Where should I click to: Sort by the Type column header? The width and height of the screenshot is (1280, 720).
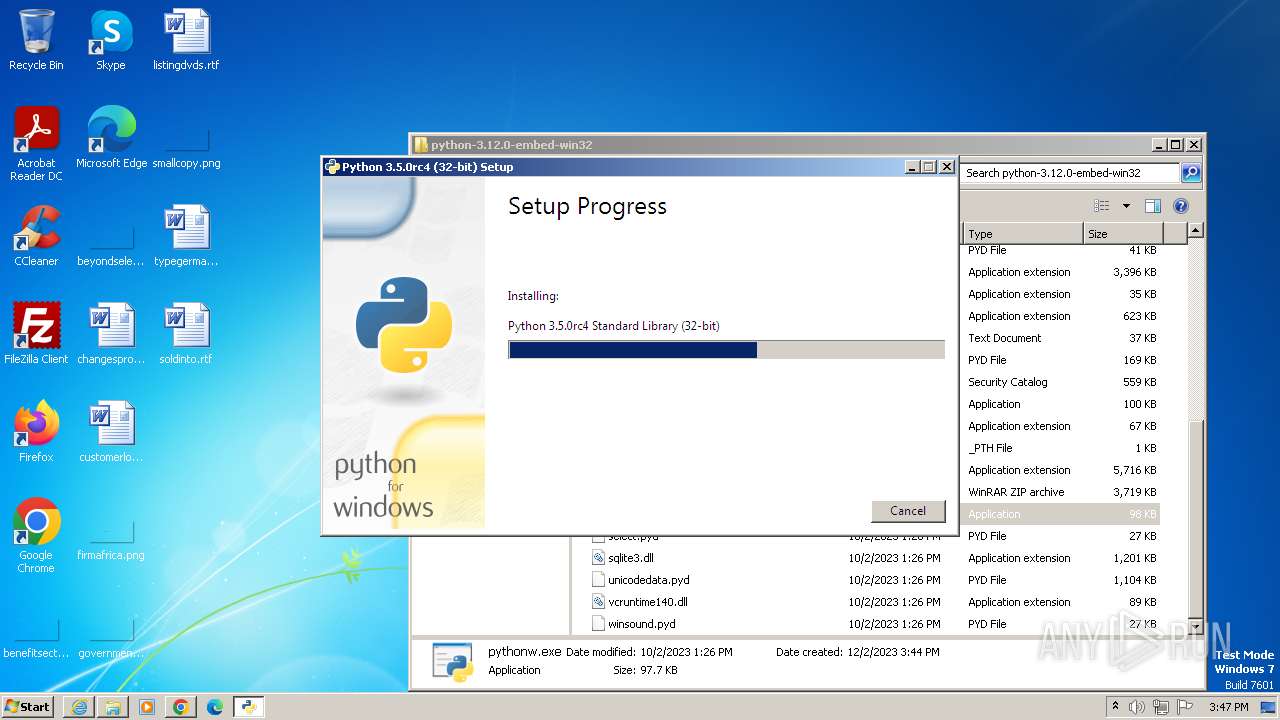tap(1022, 234)
